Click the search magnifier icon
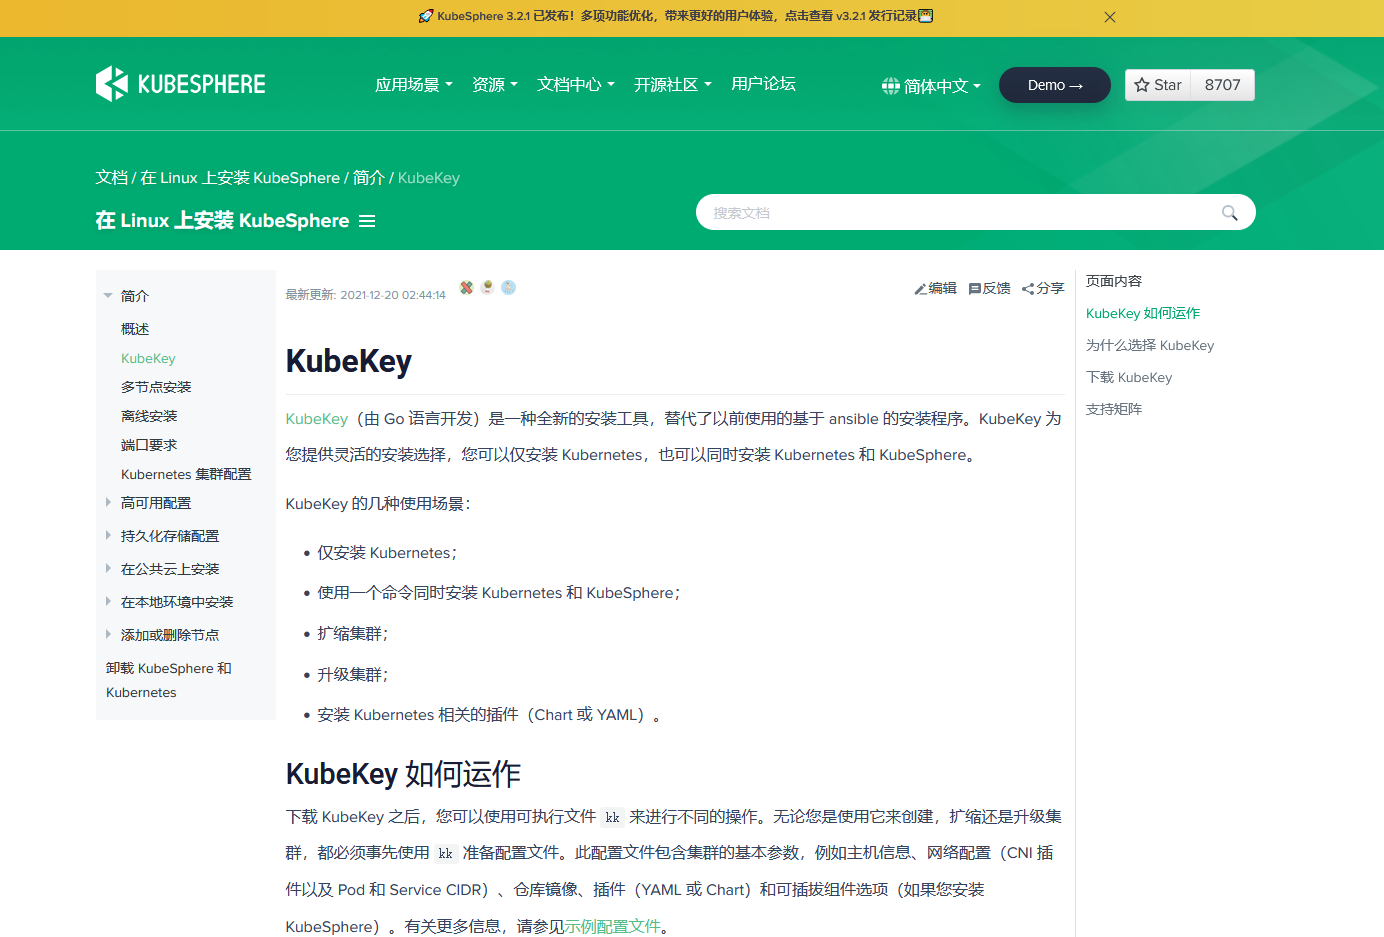The image size is (1384, 937). click(x=1230, y=213)
